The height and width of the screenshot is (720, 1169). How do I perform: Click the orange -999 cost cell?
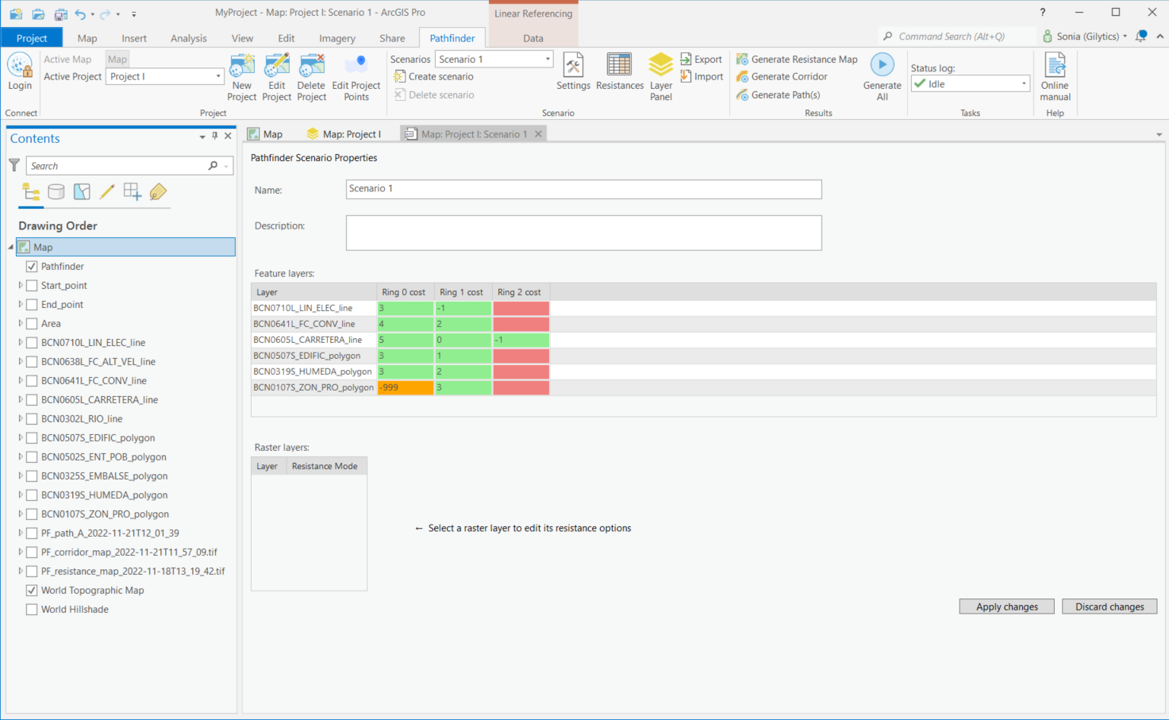(x=404, y=387)
